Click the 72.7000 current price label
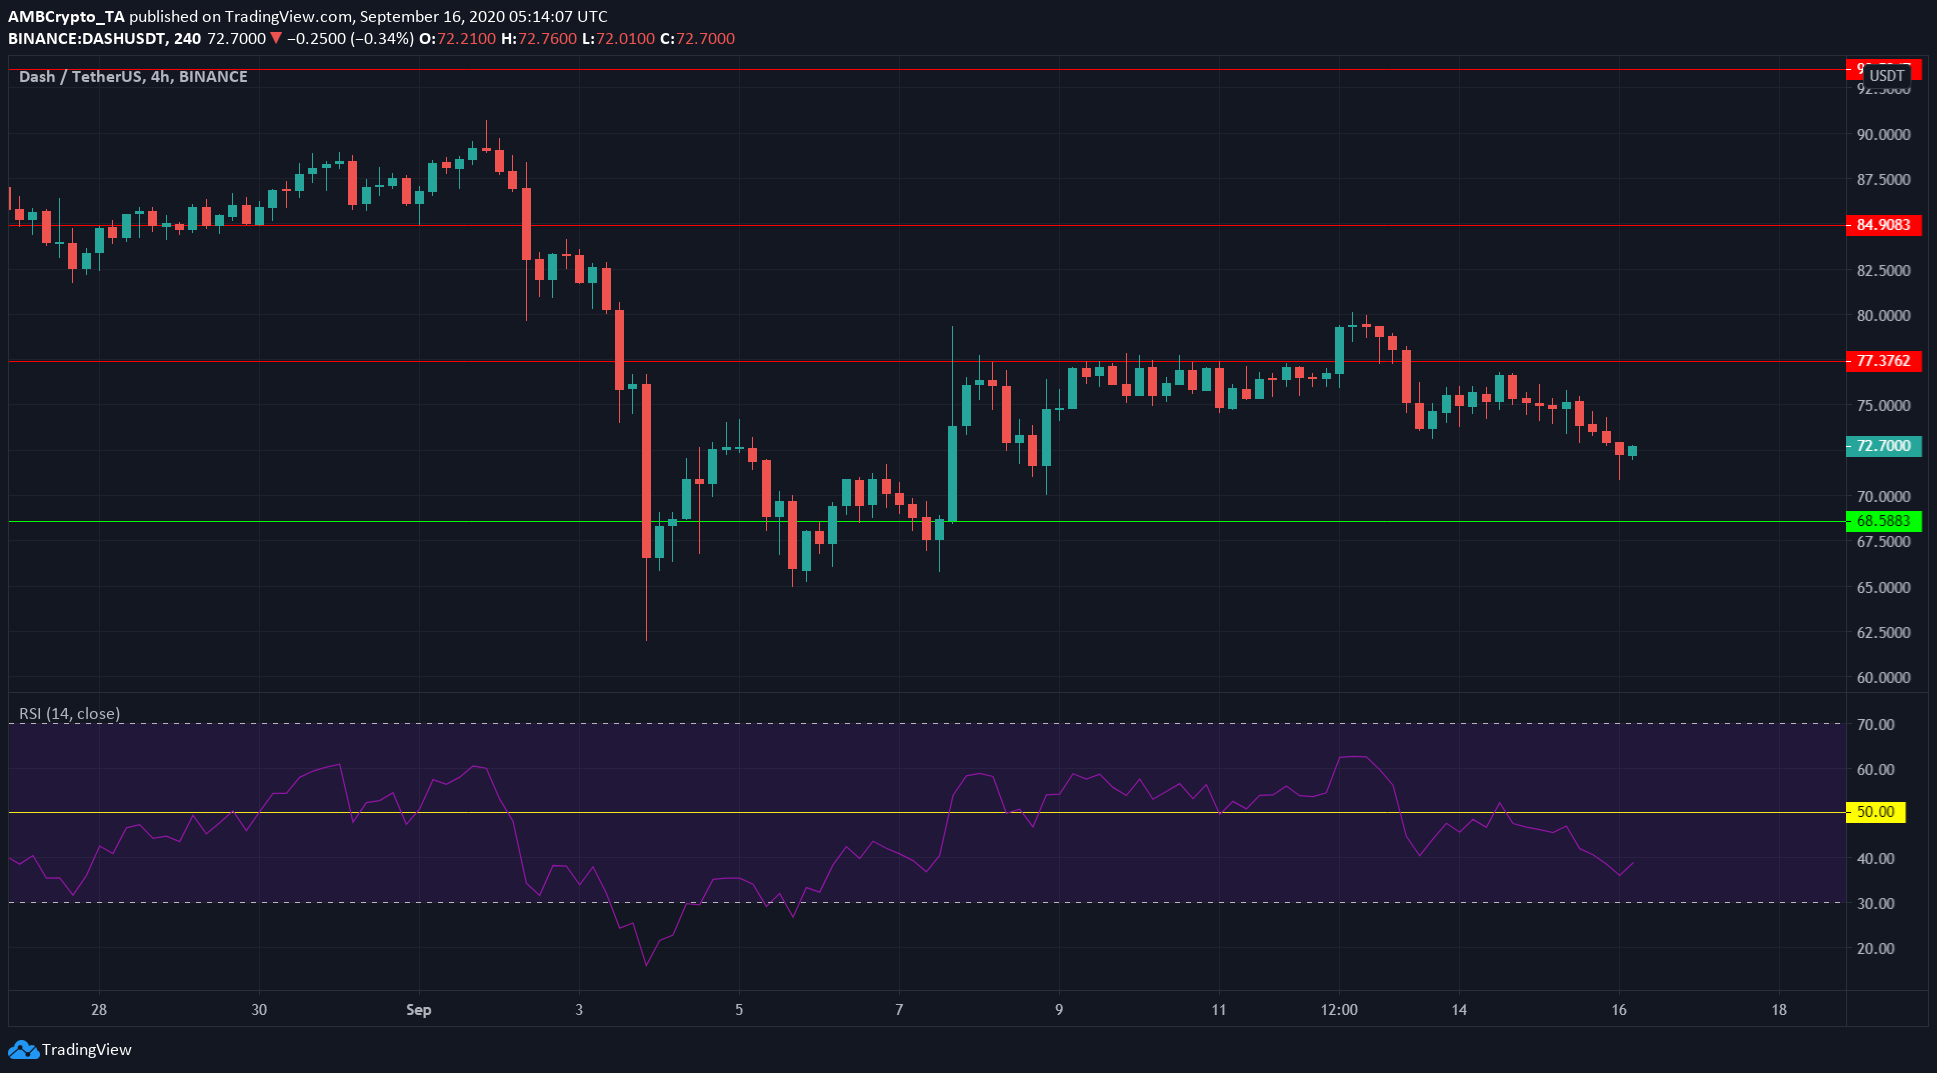1937x1073 pixels. tap(1883, 446)
